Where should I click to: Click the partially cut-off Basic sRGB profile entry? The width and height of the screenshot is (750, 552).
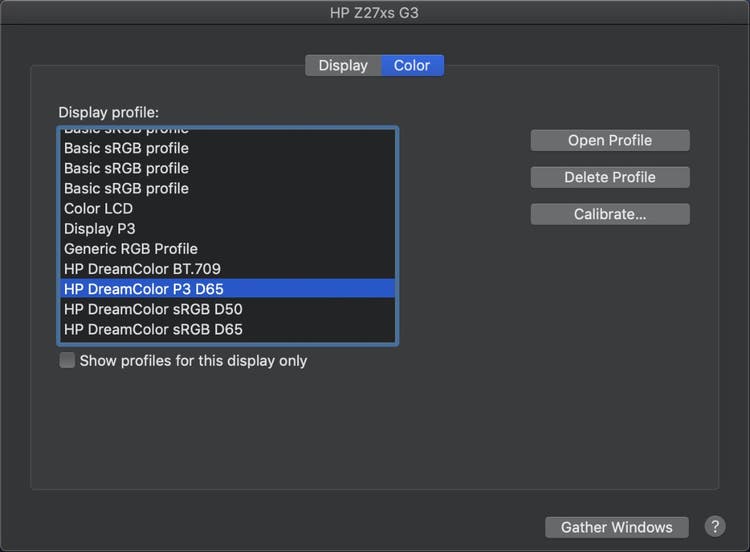(126, 131)
